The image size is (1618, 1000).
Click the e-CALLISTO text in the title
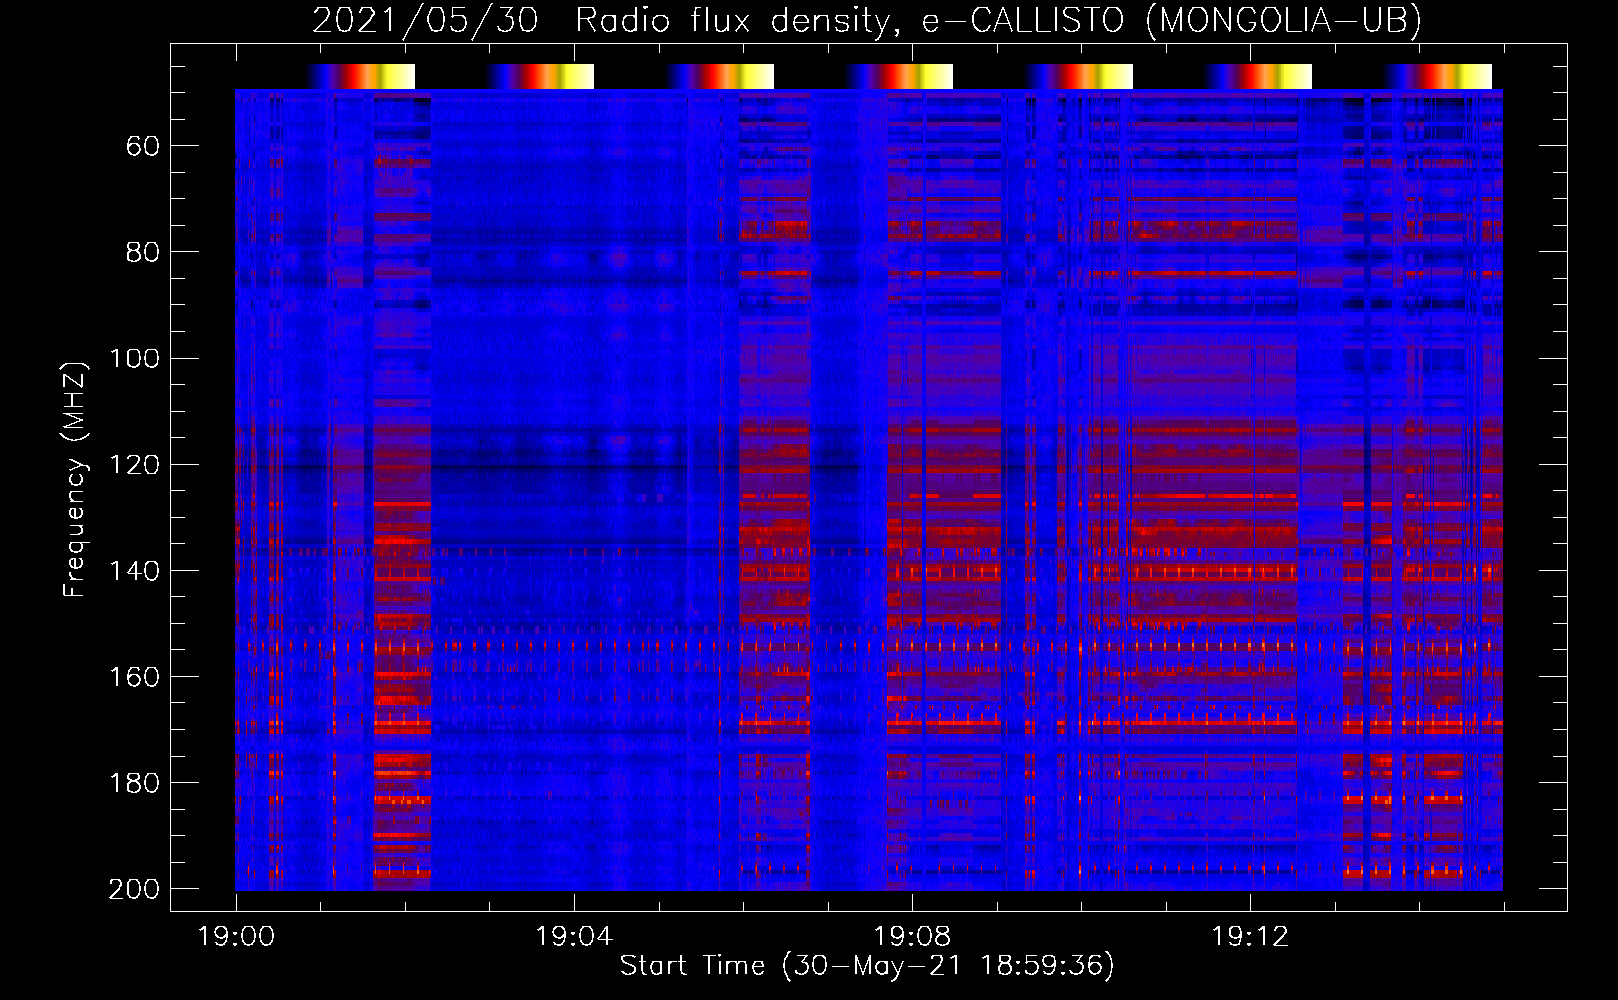coord(1024,20)
